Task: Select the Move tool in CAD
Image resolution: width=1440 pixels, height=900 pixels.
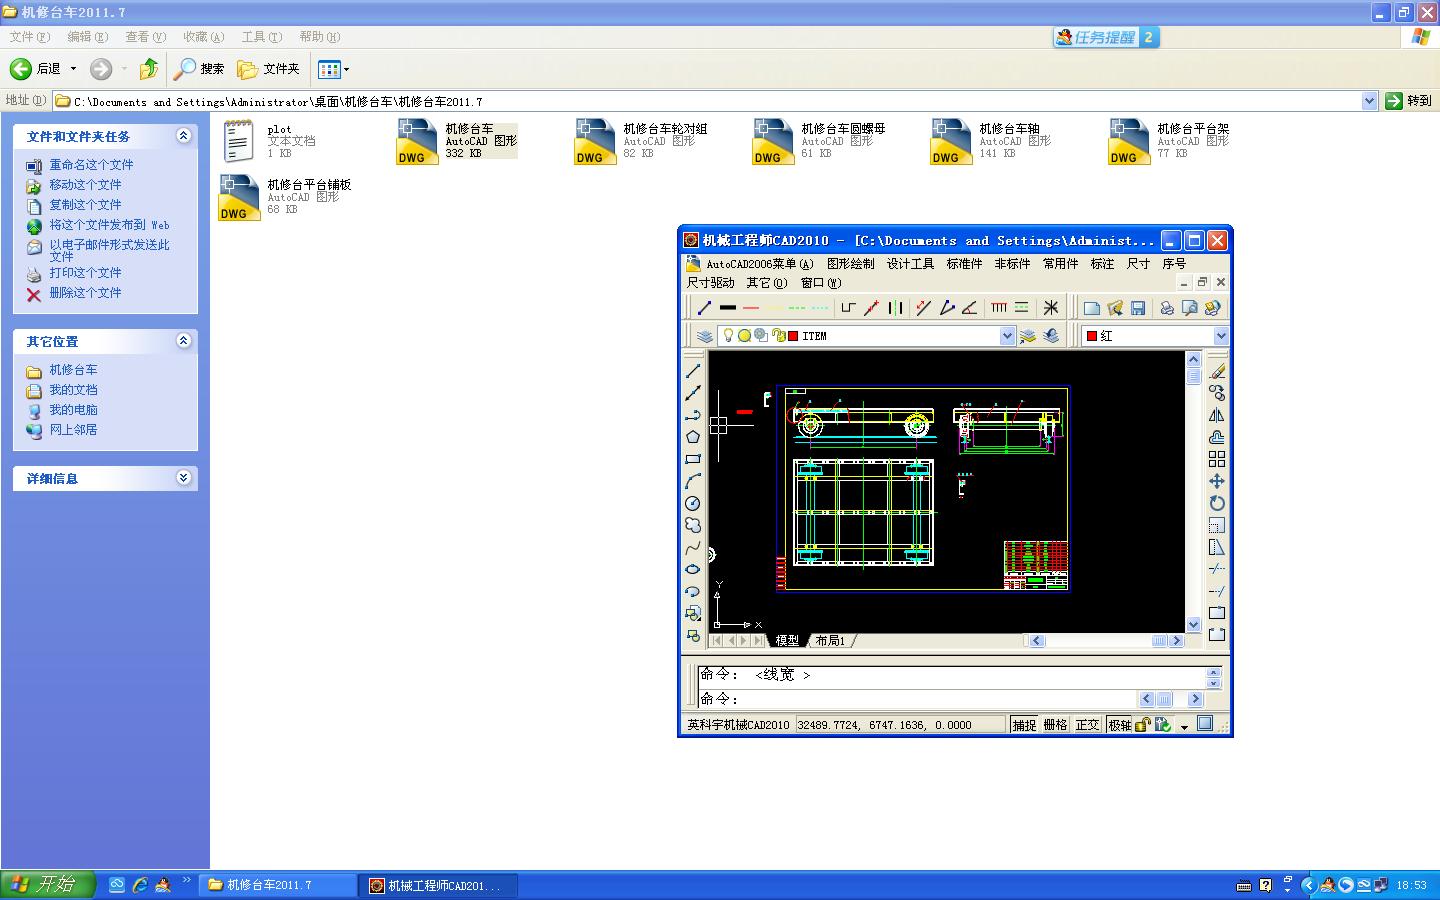Action: pos(1217,481)
